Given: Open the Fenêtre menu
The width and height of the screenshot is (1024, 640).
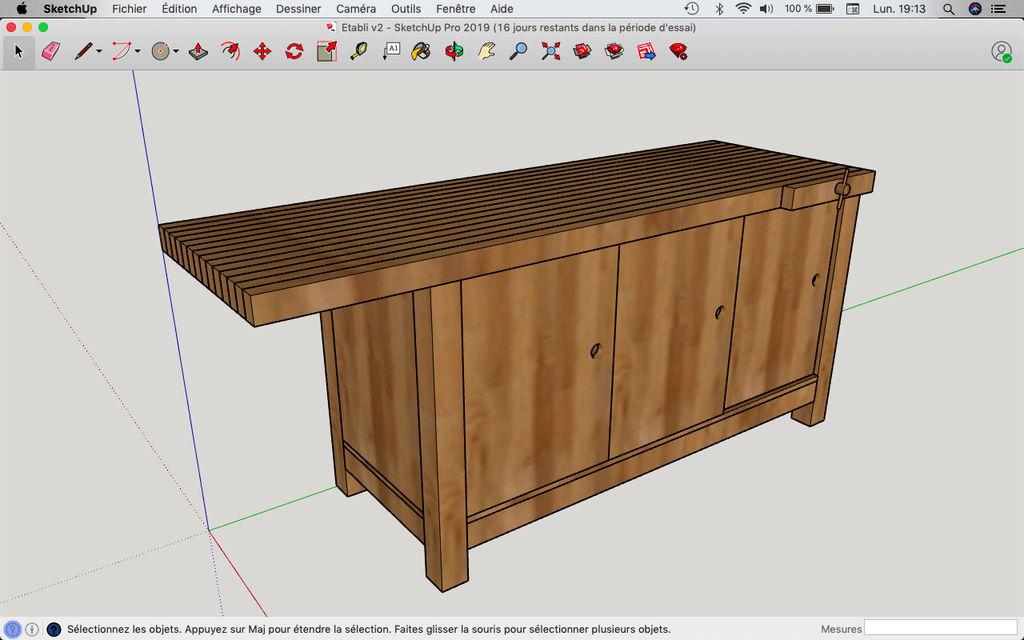Looking at the screenshot, I should [455, 9].
